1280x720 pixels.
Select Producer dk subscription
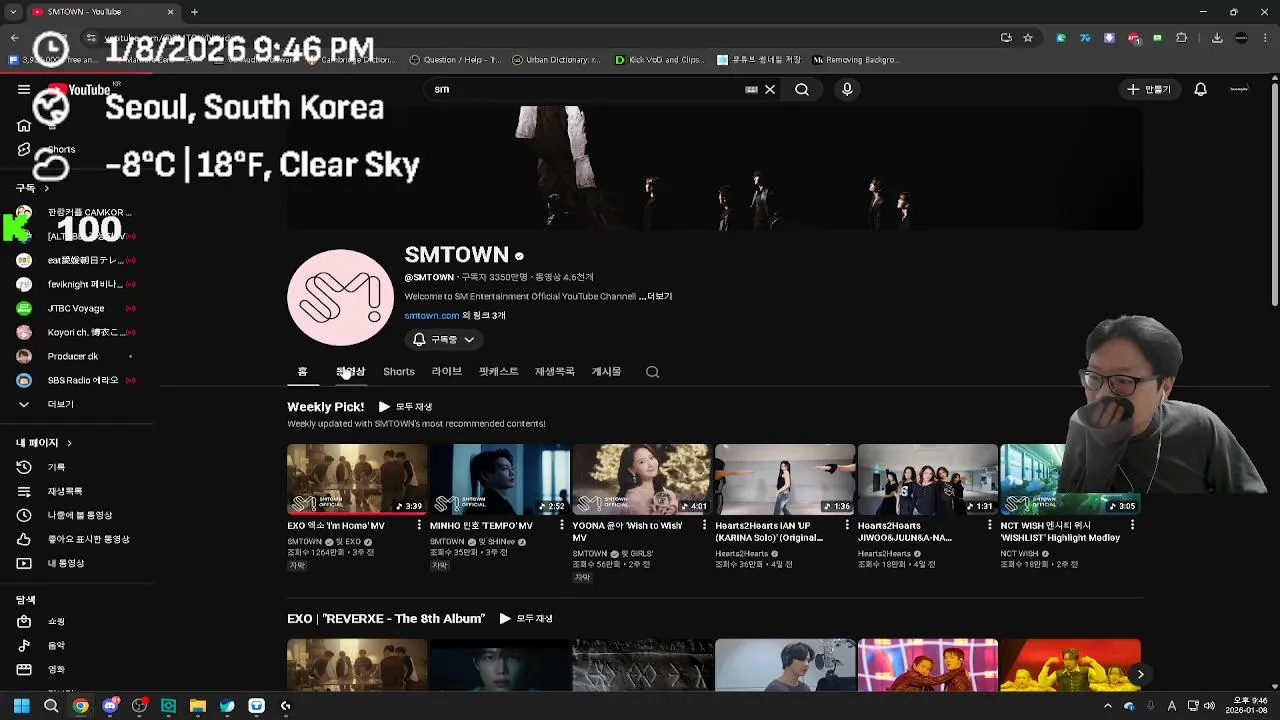[76, 356]
